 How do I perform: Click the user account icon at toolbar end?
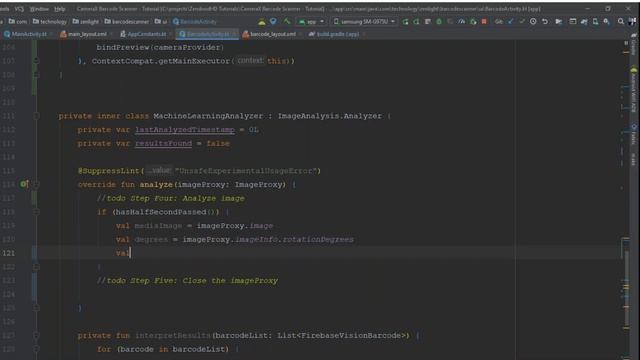(x=632, y=21)
